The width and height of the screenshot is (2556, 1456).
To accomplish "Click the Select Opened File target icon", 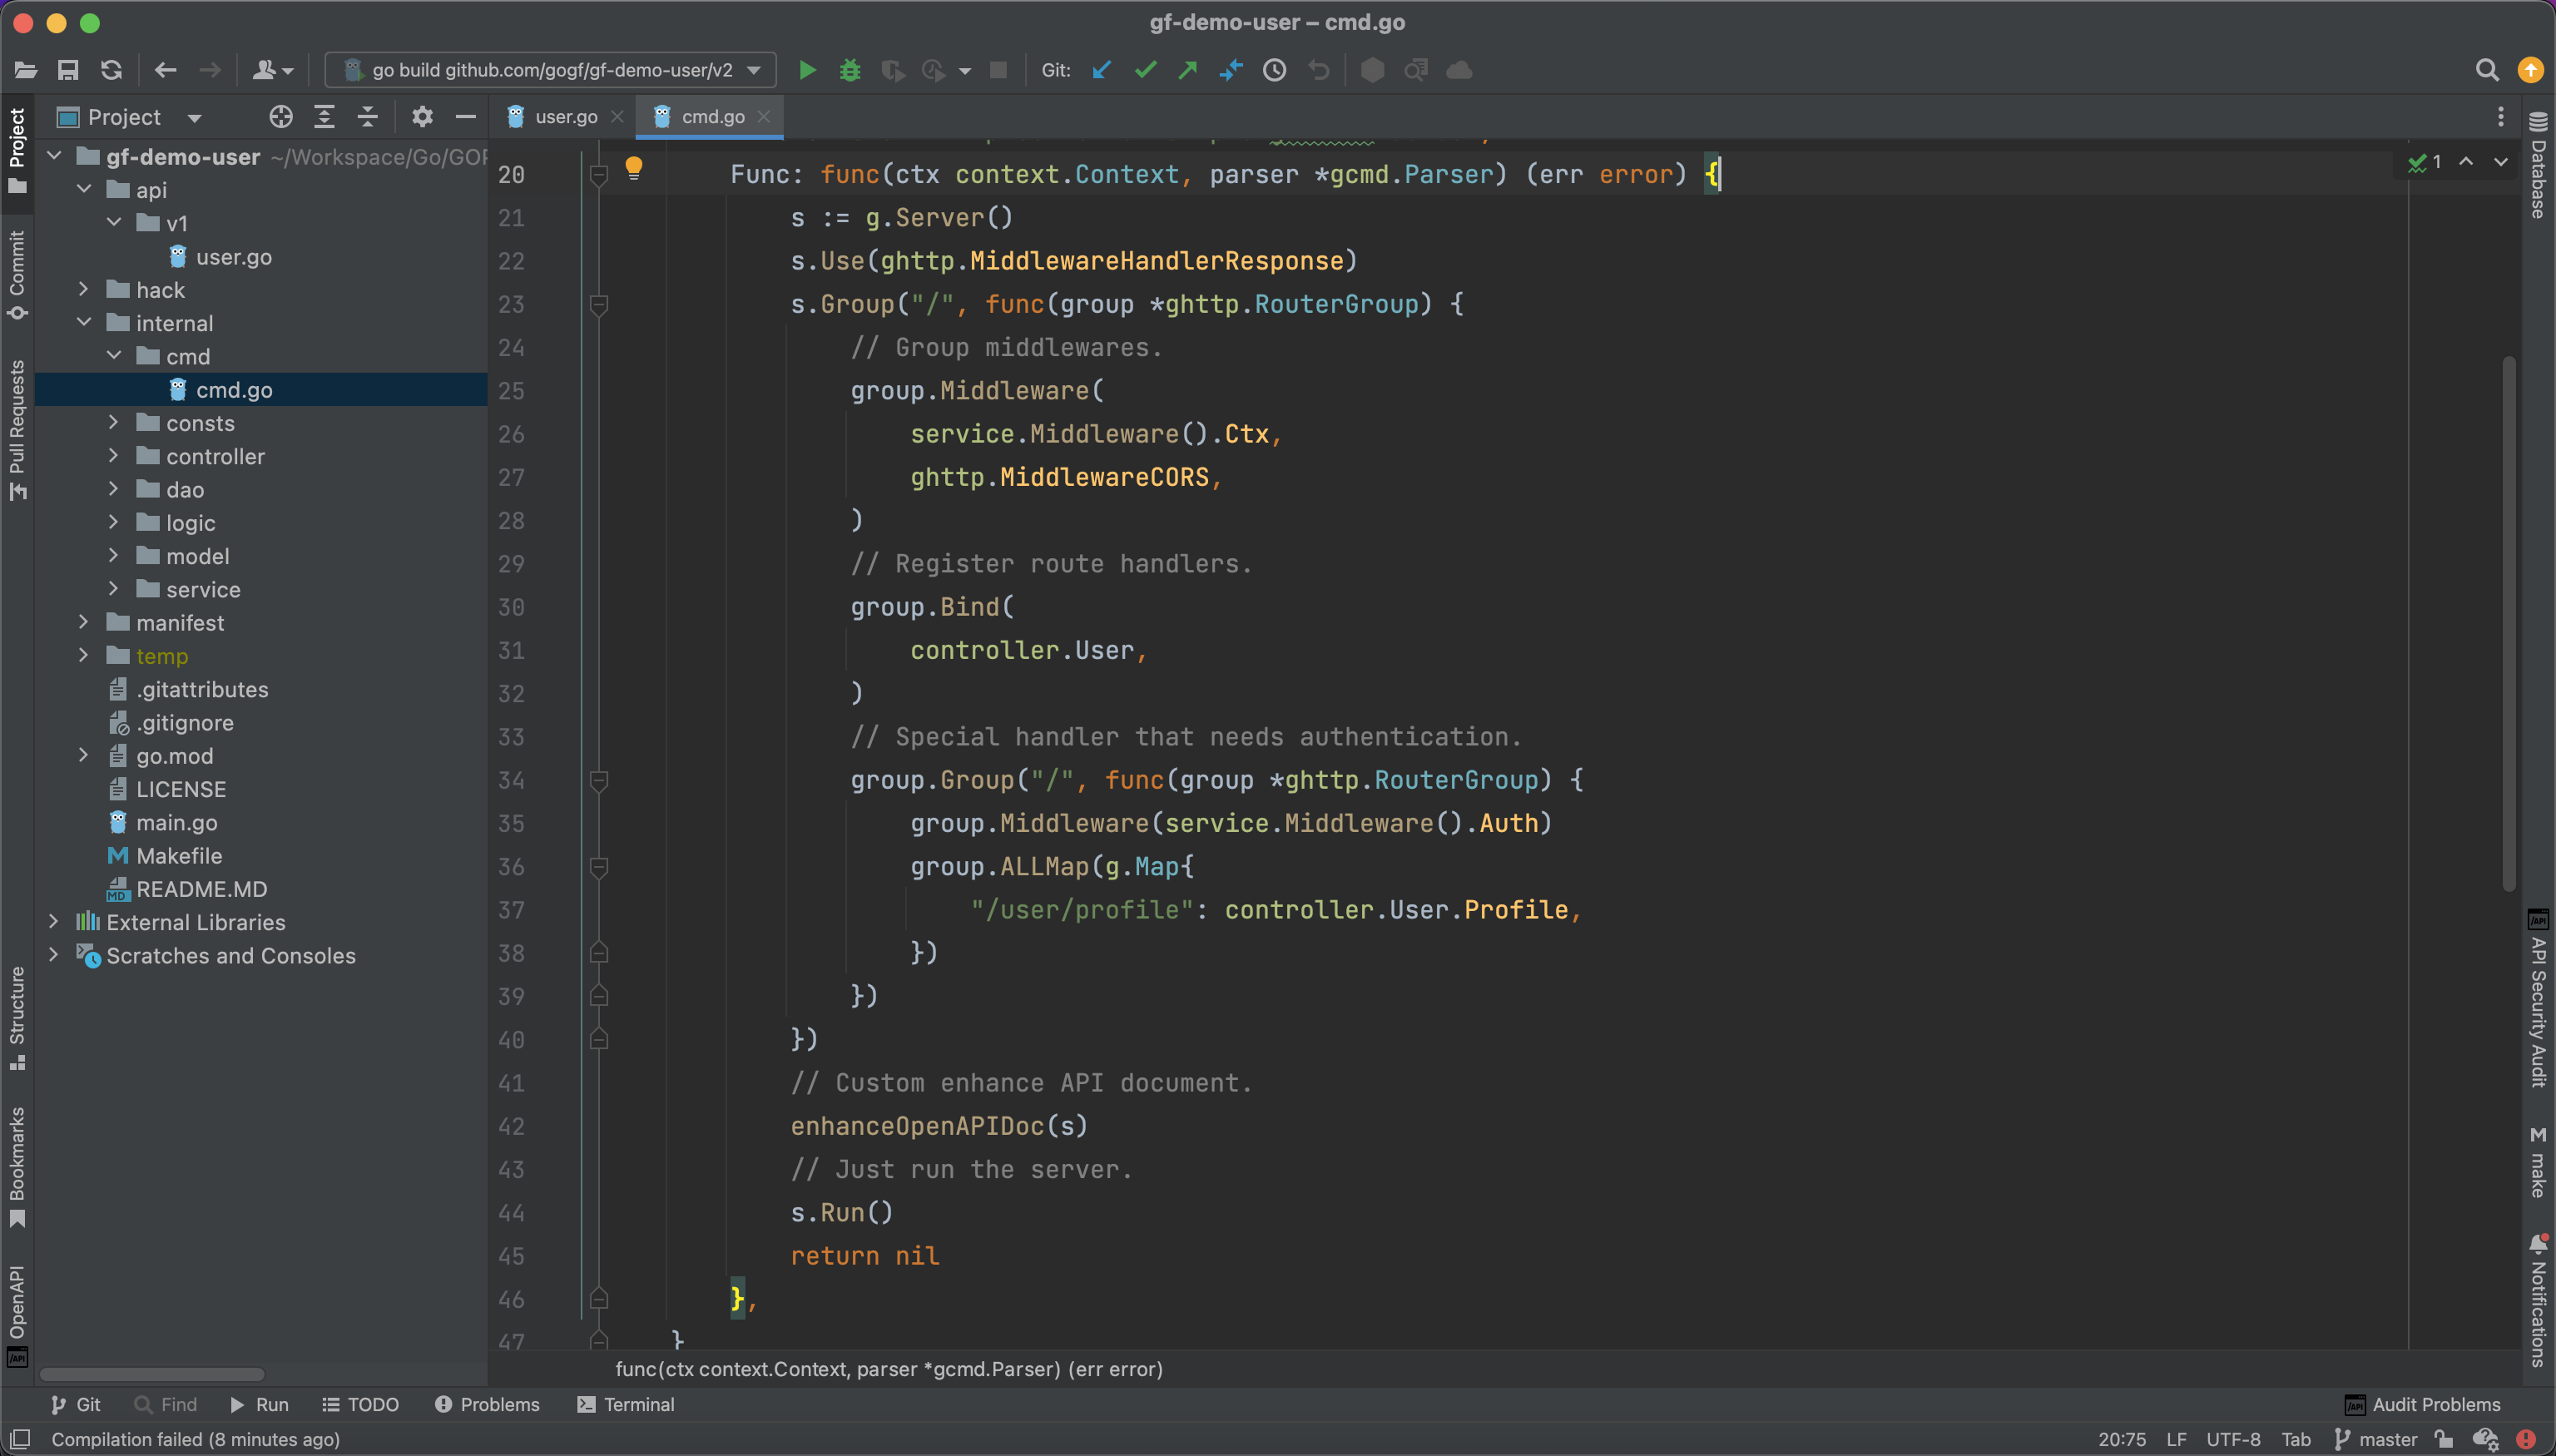I will (281, 117).
